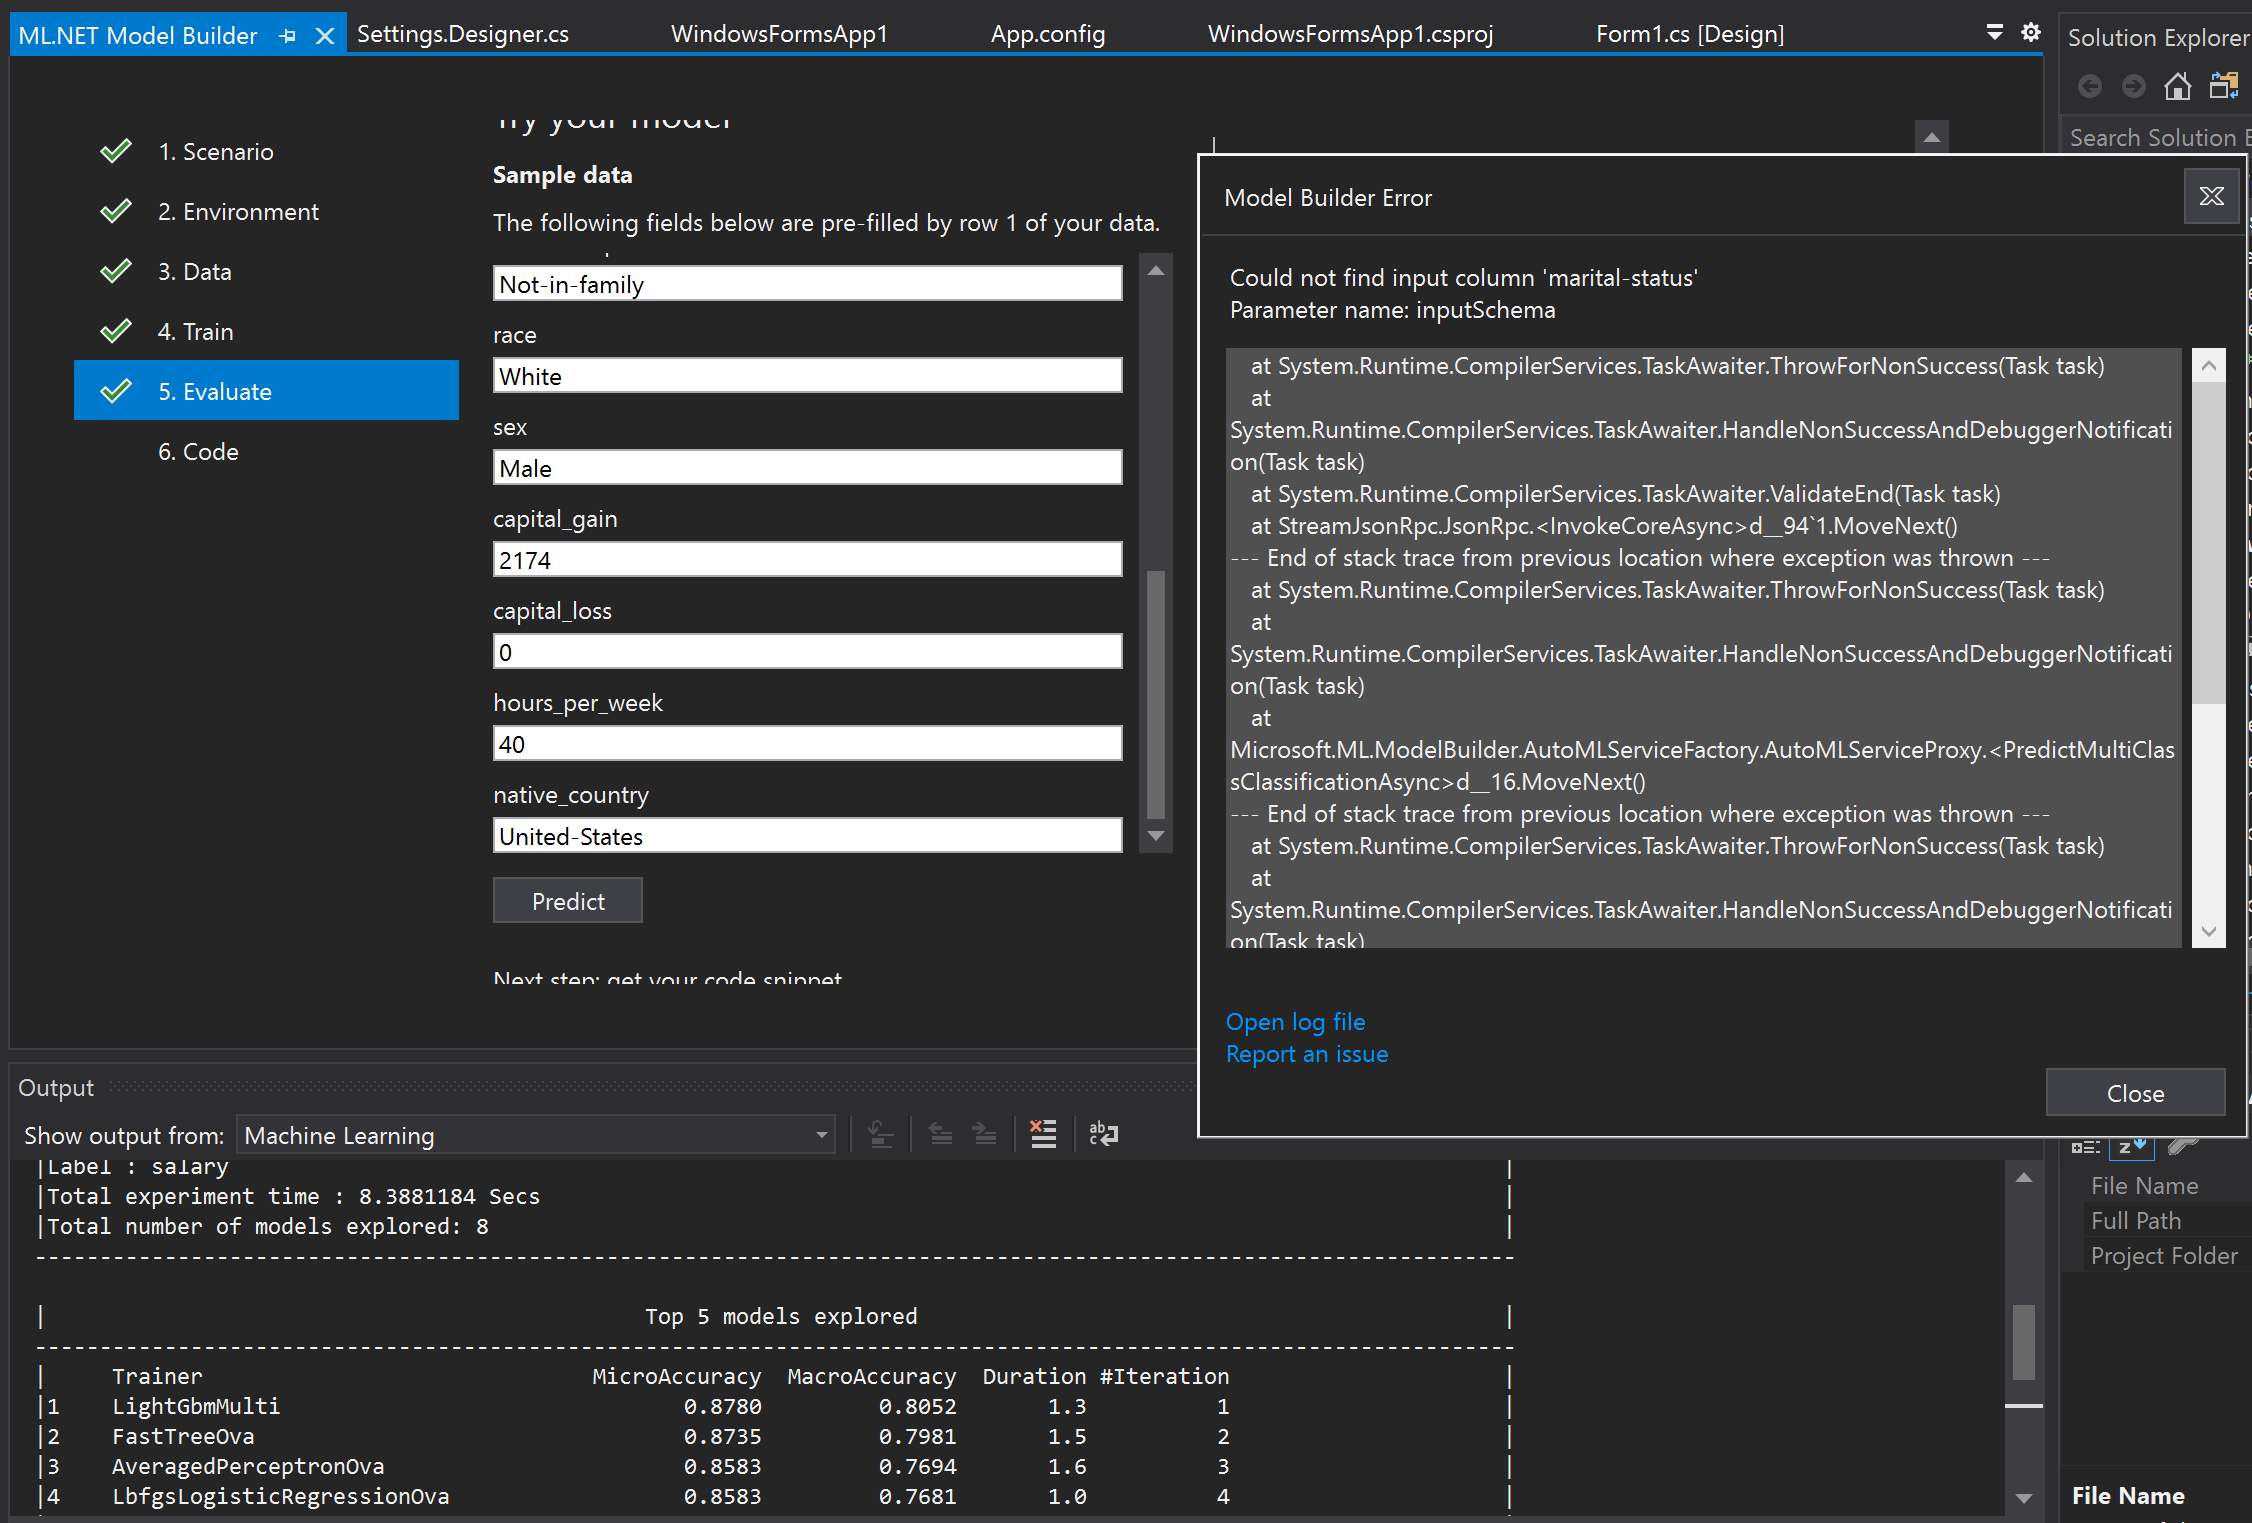Image resolution: width=2252 pixels, height=1523 pixels.
Task: Sync Solution Explorer with active document
Action: tap(2224, 86)
